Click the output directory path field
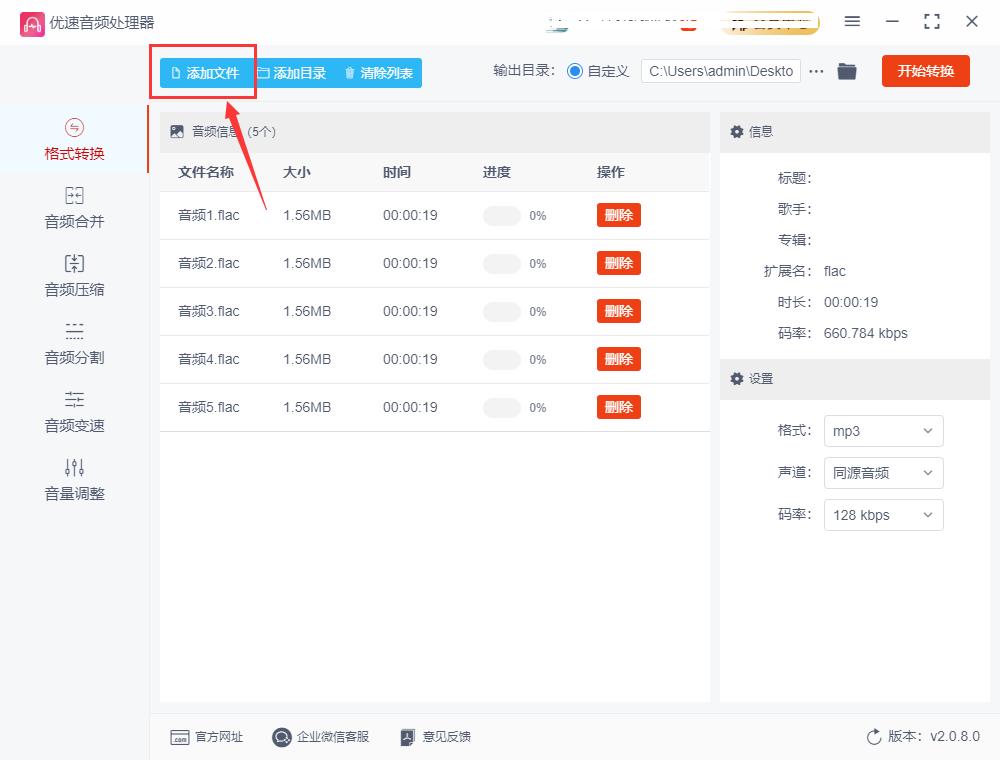The height and width of the screenshot is (760, 1000). (720, 71)
